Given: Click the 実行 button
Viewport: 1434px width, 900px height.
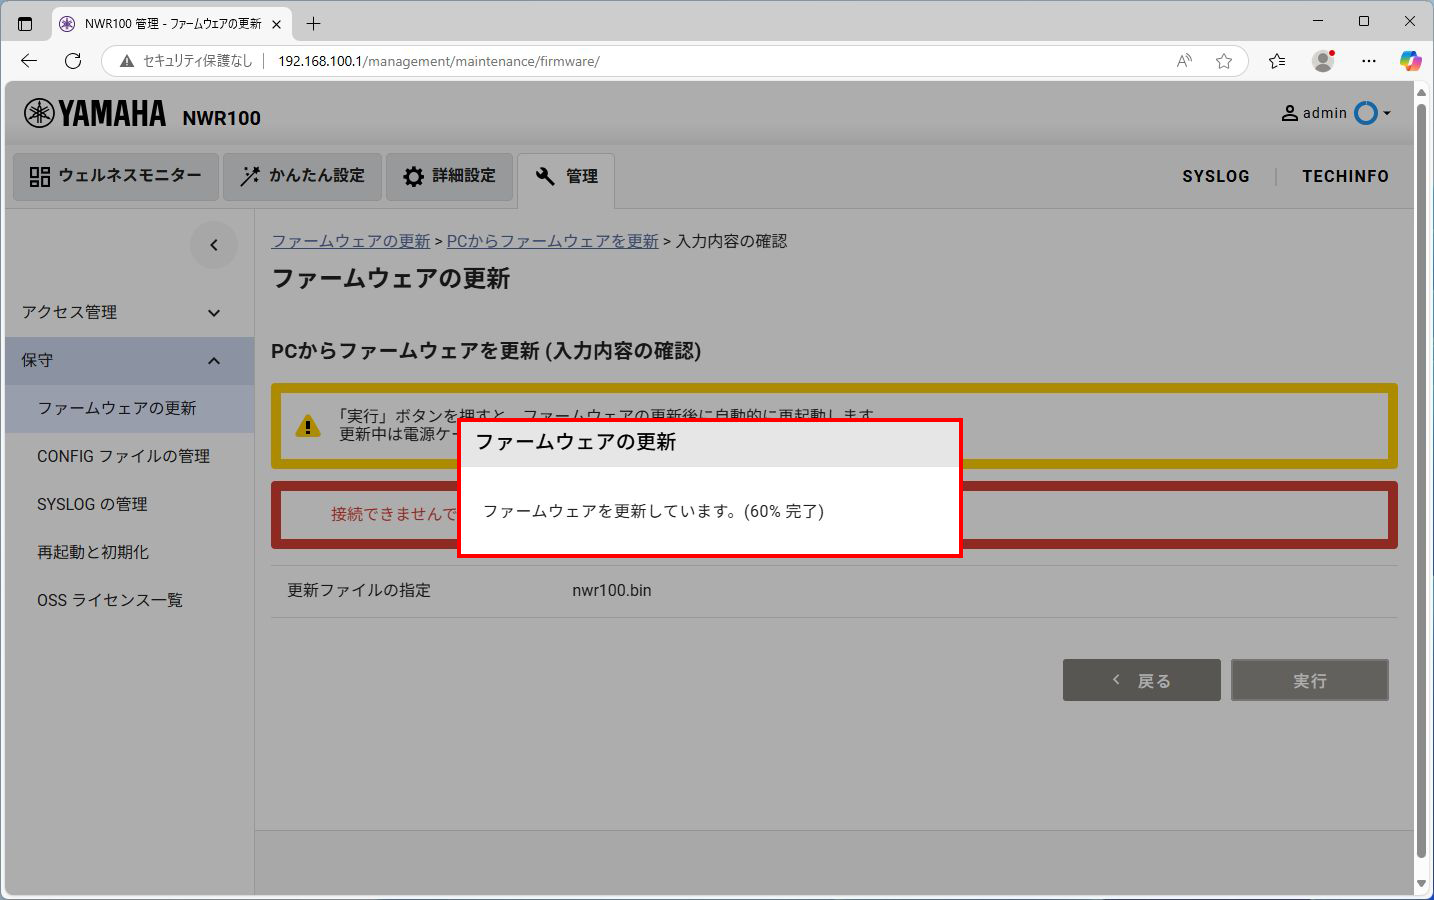Looking at the screenshot, I should pyautogui.click(x=1309, y=680).
